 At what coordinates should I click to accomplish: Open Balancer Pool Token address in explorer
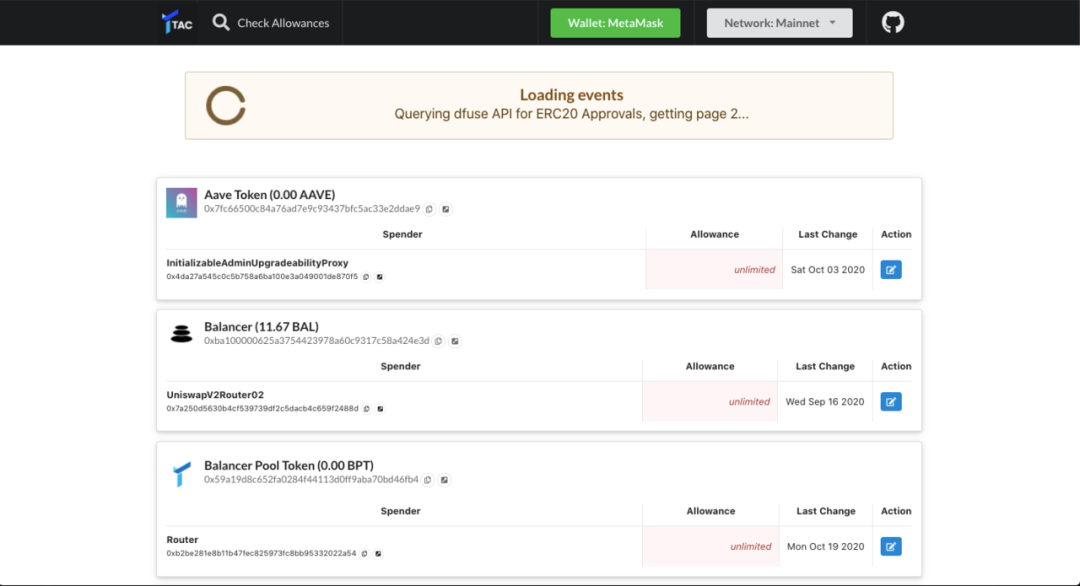(x=444, y=480)
